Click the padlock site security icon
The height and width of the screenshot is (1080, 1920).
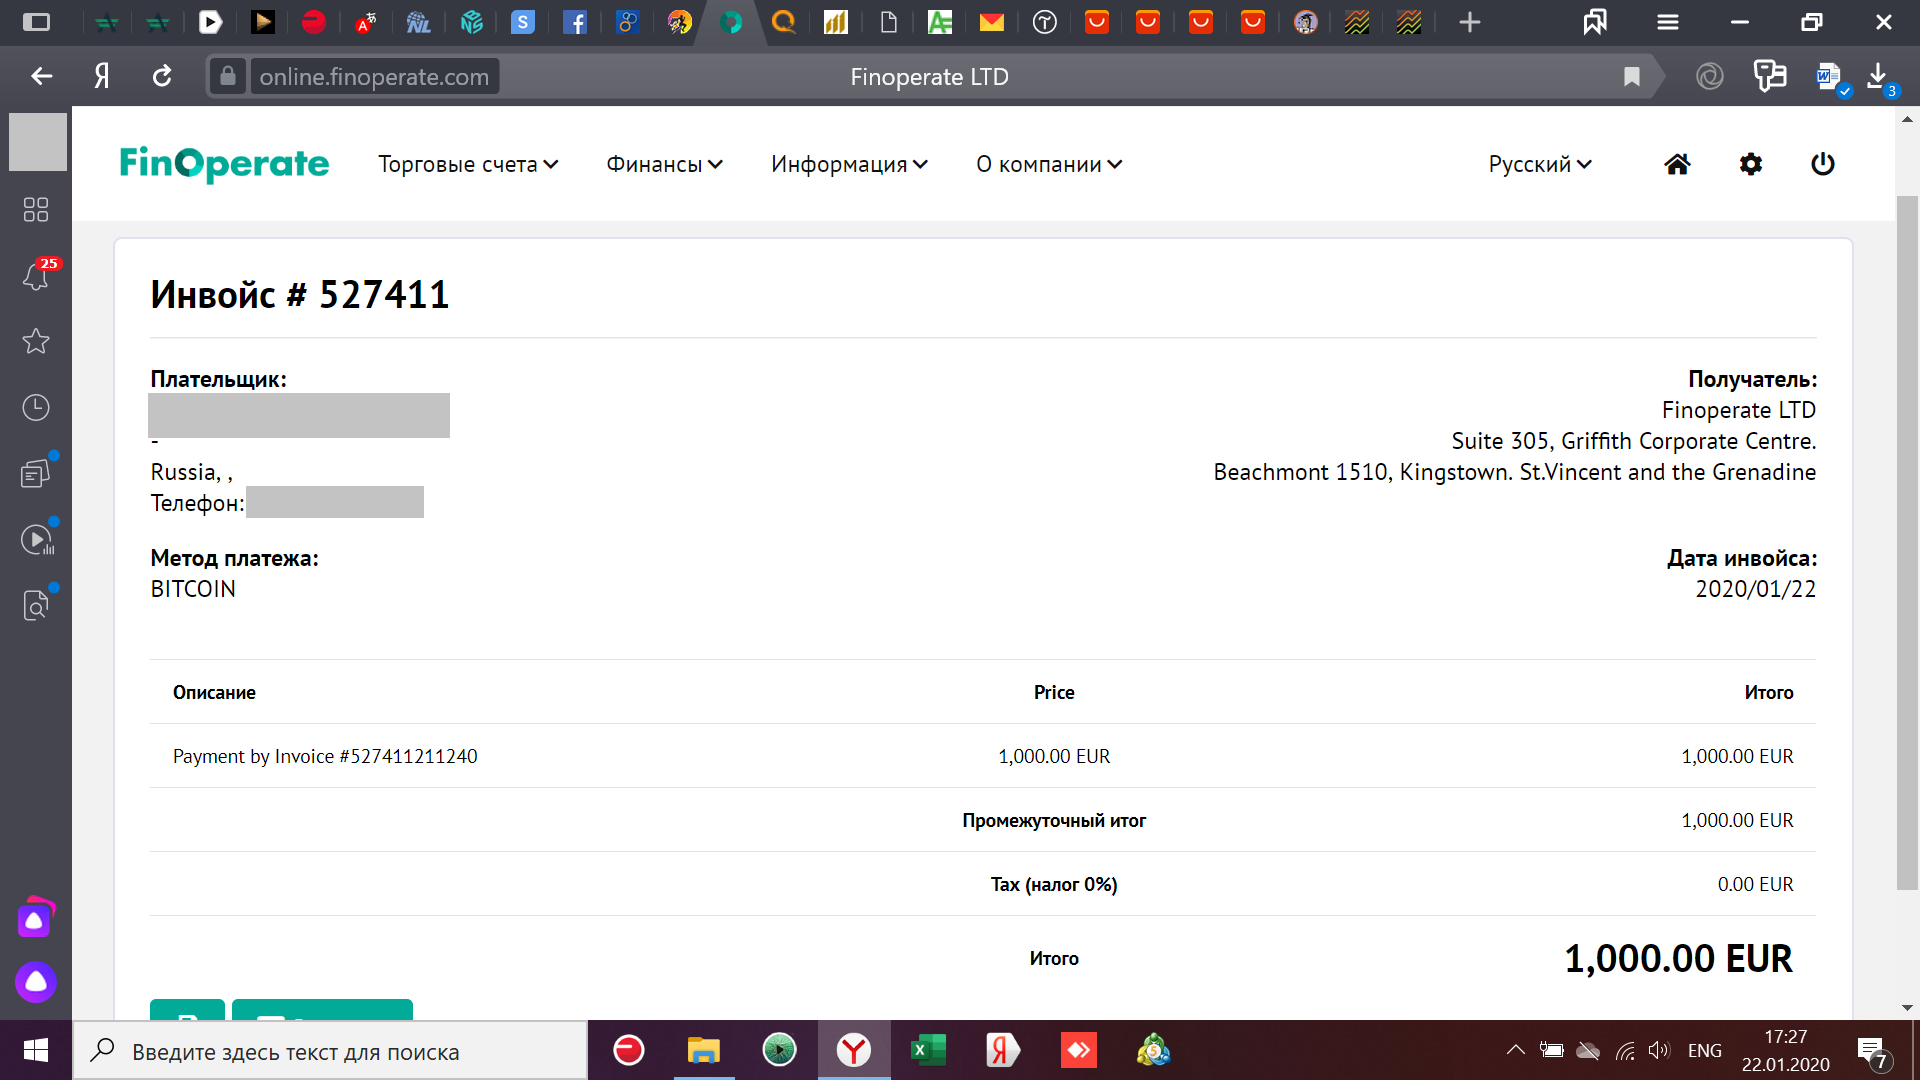[x=228, y=76]
